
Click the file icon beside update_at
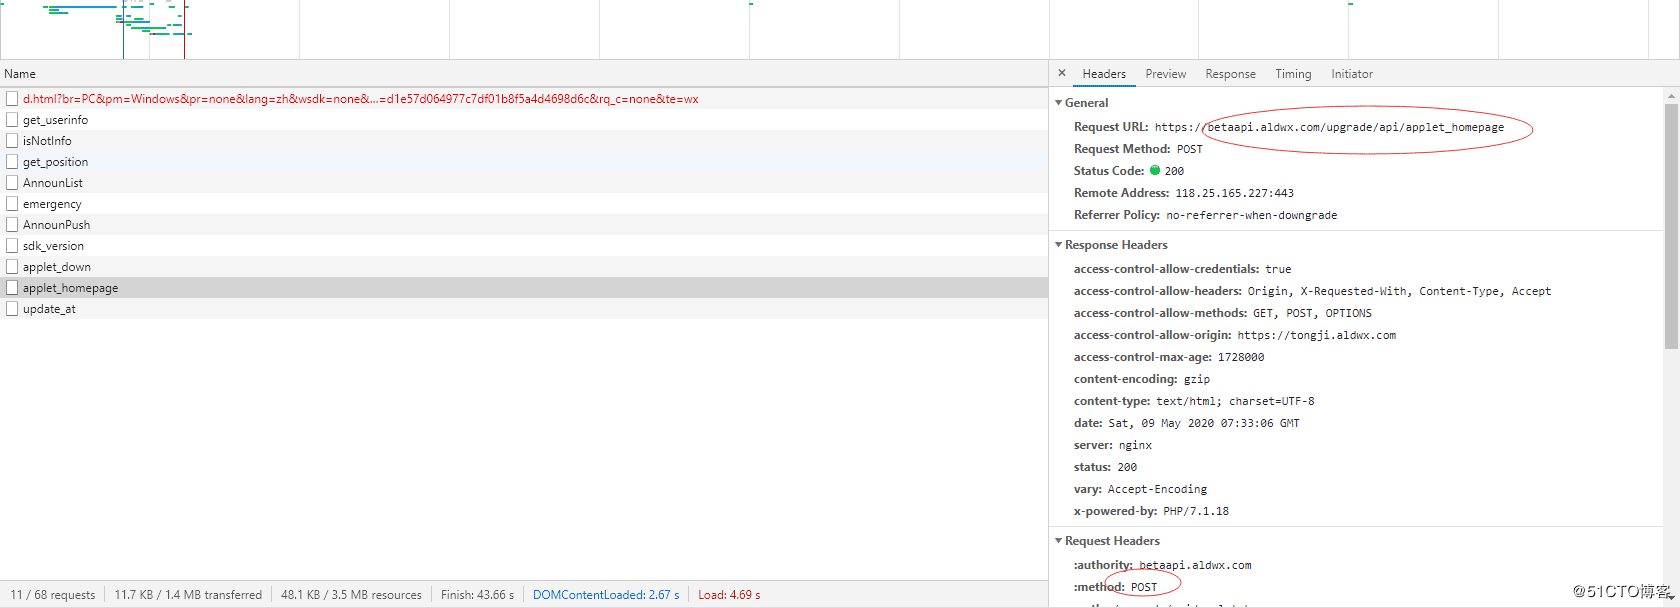click(12, 309)
